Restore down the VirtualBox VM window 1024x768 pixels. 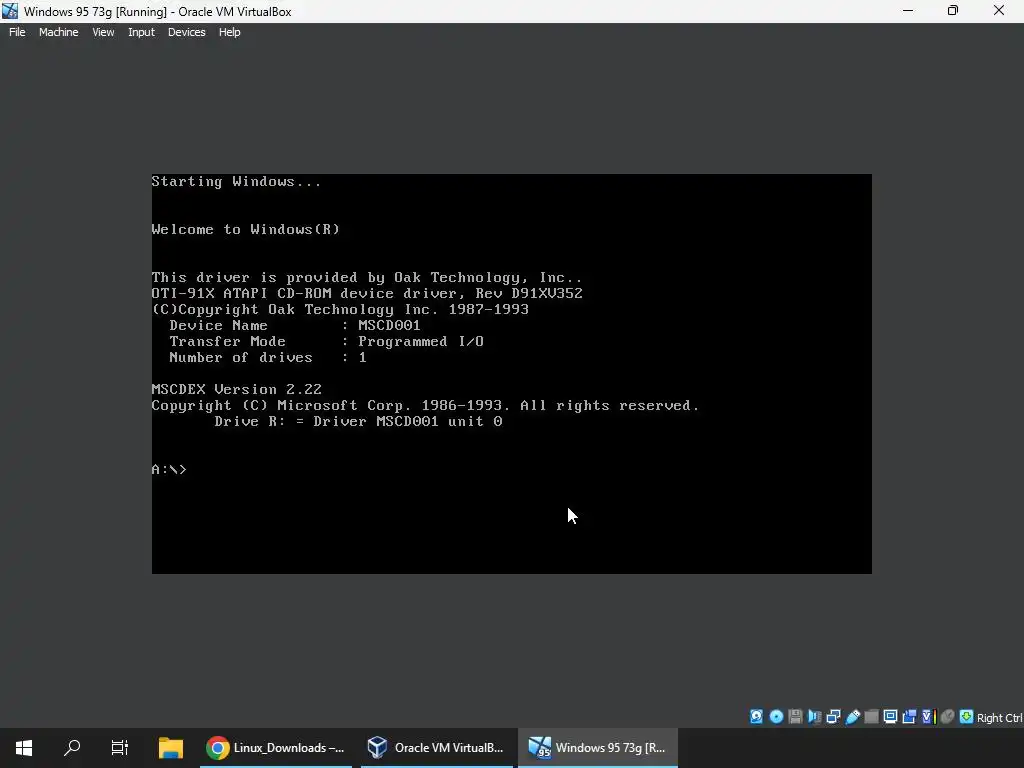pos(953,11)
